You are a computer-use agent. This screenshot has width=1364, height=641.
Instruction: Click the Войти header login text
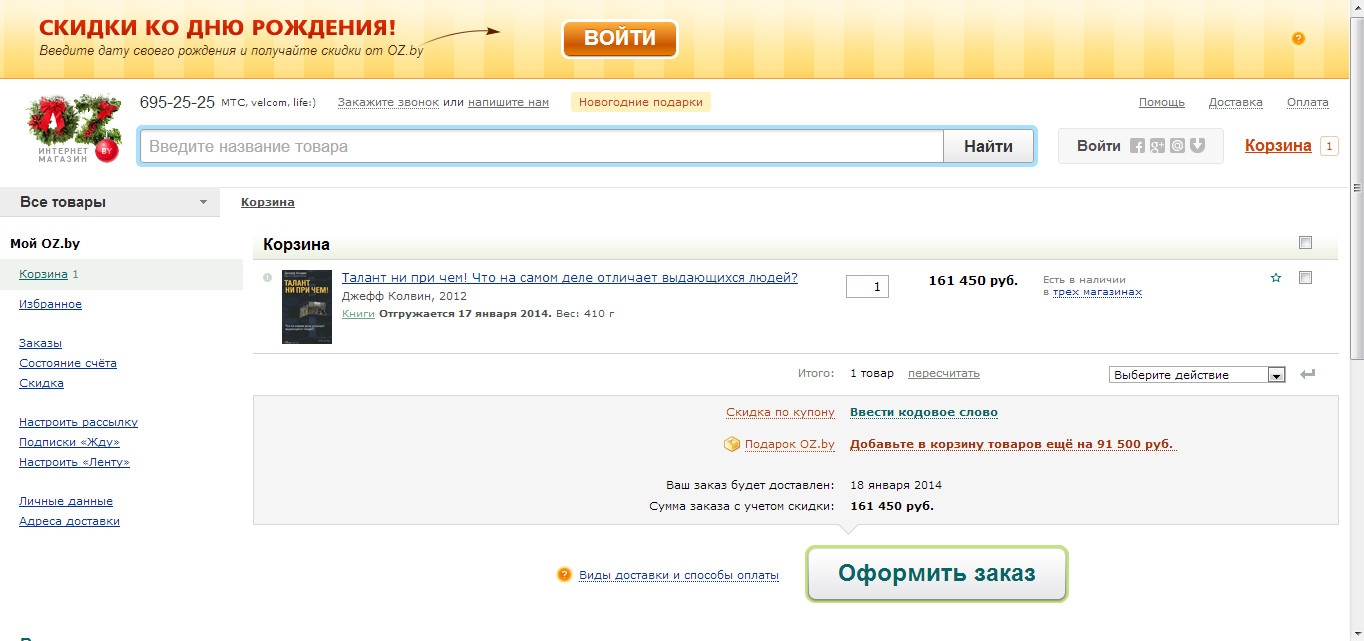(x=1099, y=146)
